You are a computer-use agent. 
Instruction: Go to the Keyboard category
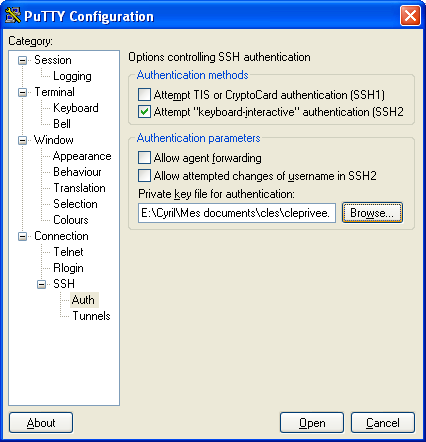pos(76,108)
